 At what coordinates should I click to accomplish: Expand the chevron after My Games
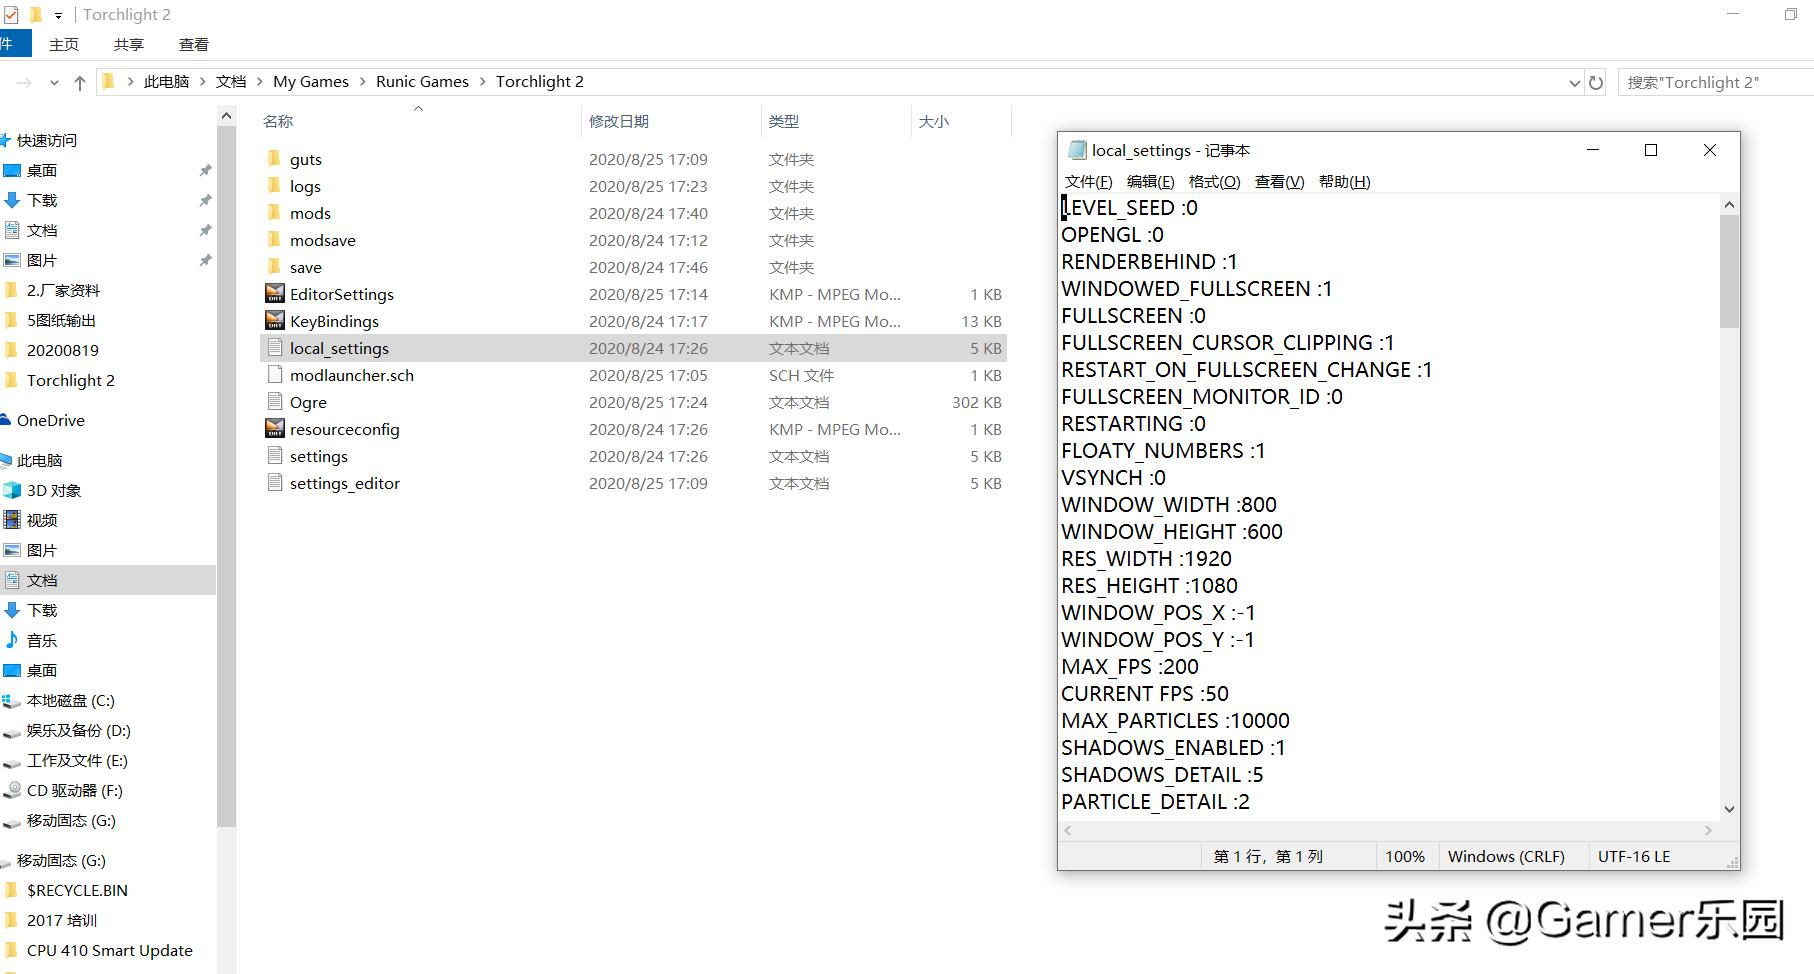tap(363, 82)
